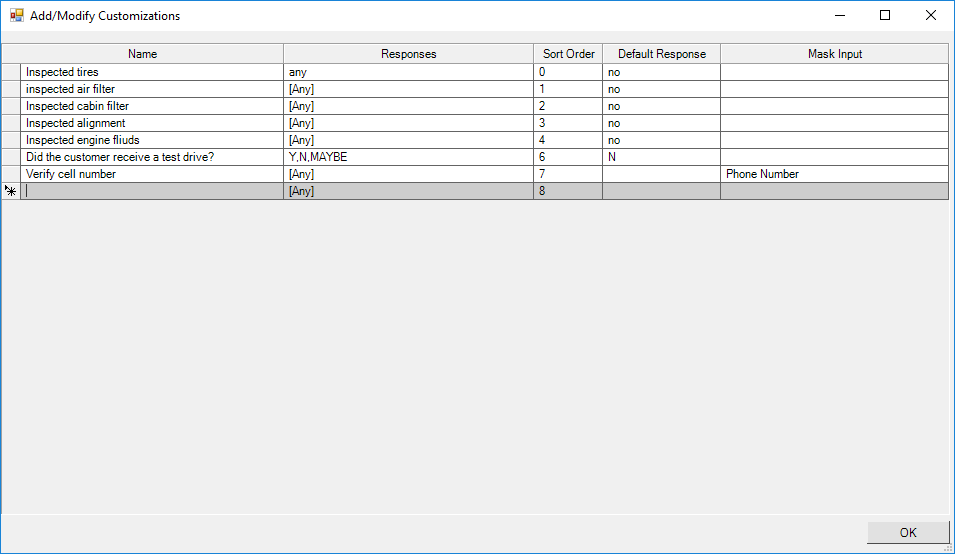Screen dimensions: 955x554
Task: Click Default Response 'no' for inspected air filter
Action: (661, 89)
